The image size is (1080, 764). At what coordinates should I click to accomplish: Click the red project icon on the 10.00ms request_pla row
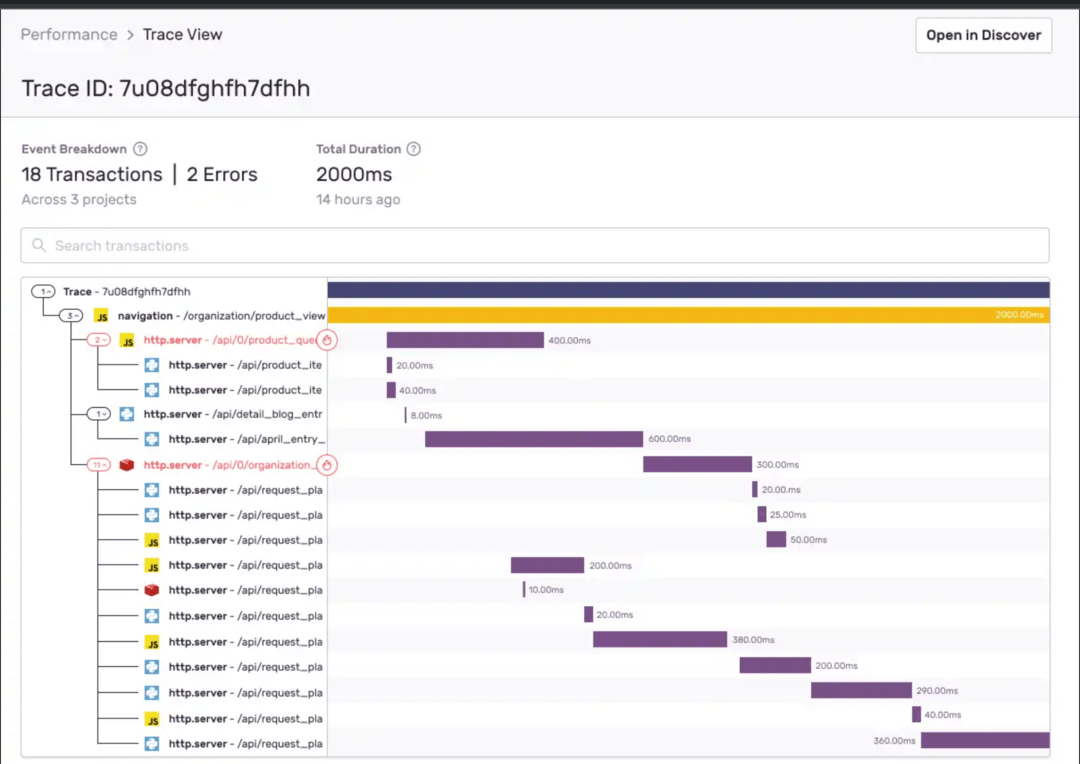(x=152, y=590)
